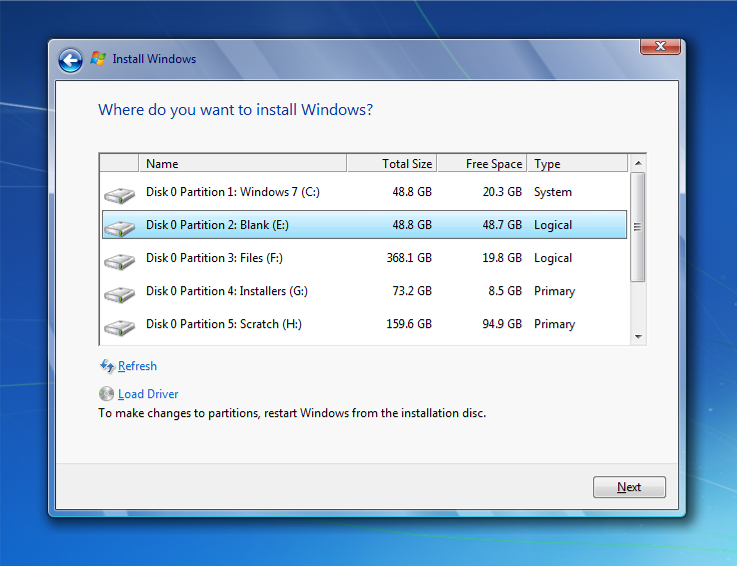Click the drive icon for Installers (G:)

click(x=119, y=294)
